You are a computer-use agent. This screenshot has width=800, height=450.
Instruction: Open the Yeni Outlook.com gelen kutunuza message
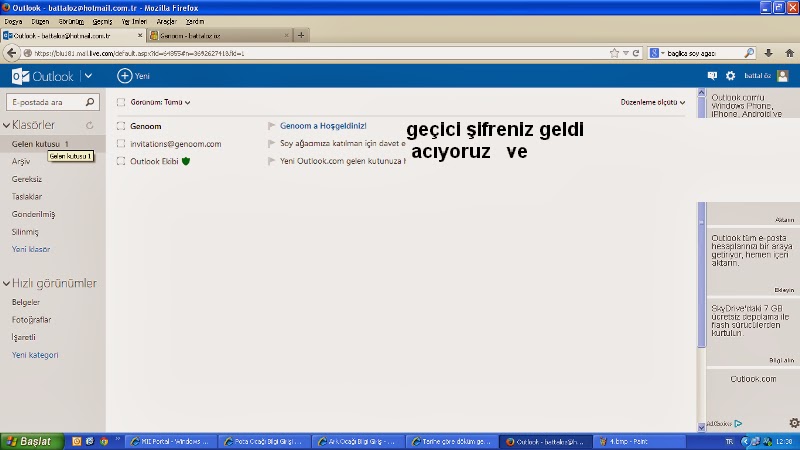pyautogui.click(x=342, y=161)
